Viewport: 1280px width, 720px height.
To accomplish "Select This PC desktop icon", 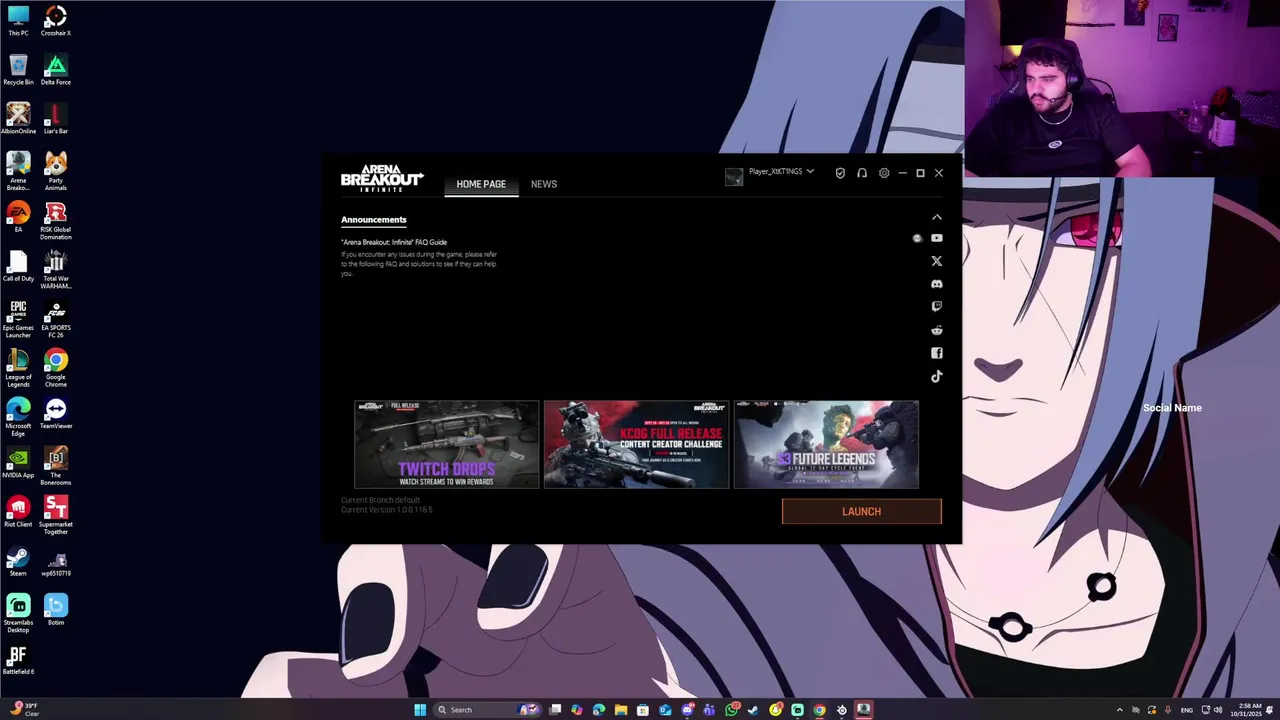I will (18, 21).
